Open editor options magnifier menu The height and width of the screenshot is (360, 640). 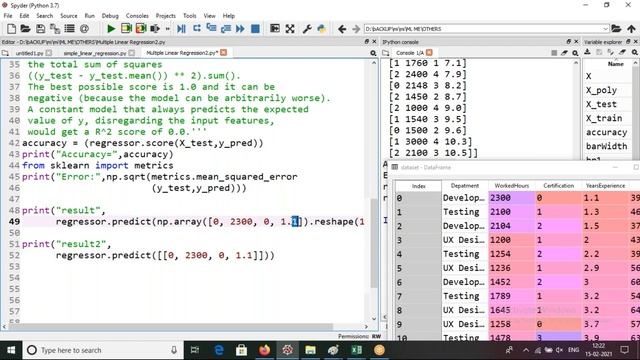[373, 53]
